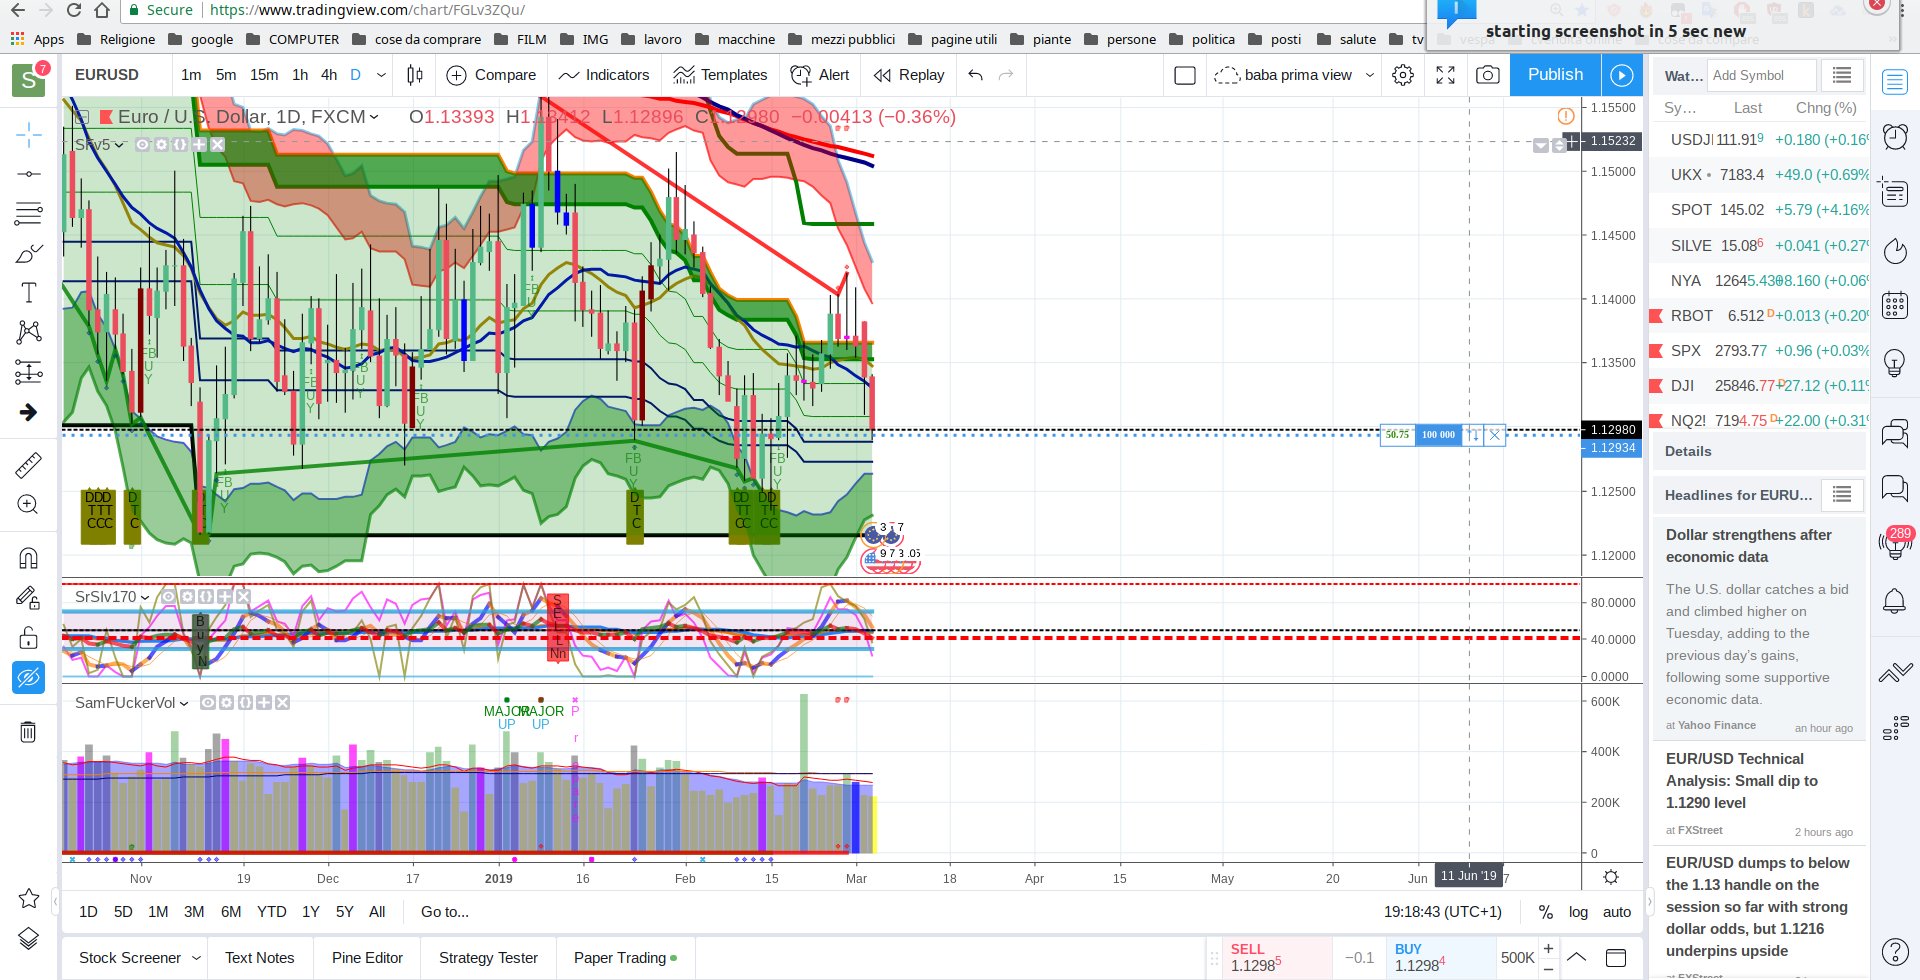The image size is (1920, 980).
Task: Expand the SamFUckerVol indicator dropdown
Action: point(184,703)
